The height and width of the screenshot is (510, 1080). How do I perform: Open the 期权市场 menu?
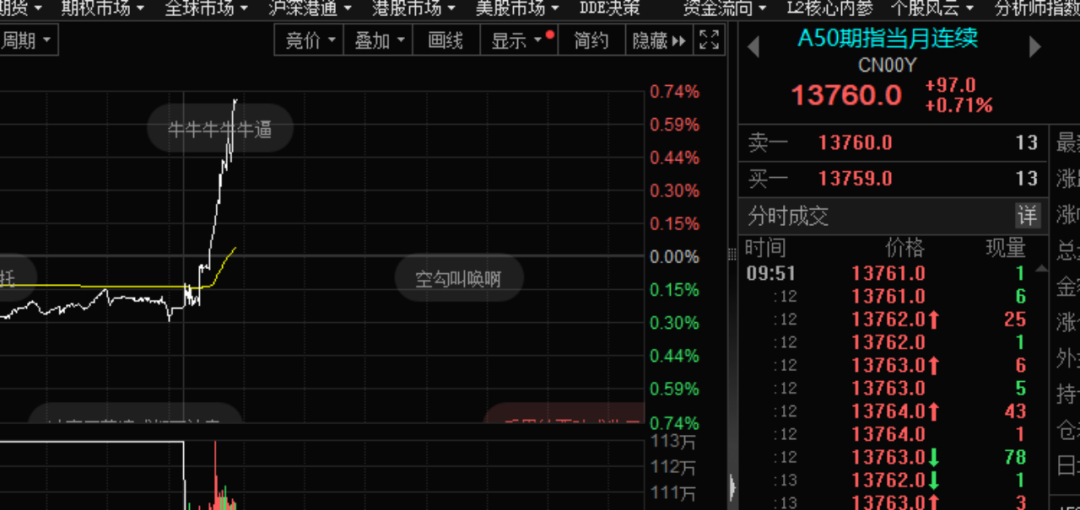click(102, 8)
